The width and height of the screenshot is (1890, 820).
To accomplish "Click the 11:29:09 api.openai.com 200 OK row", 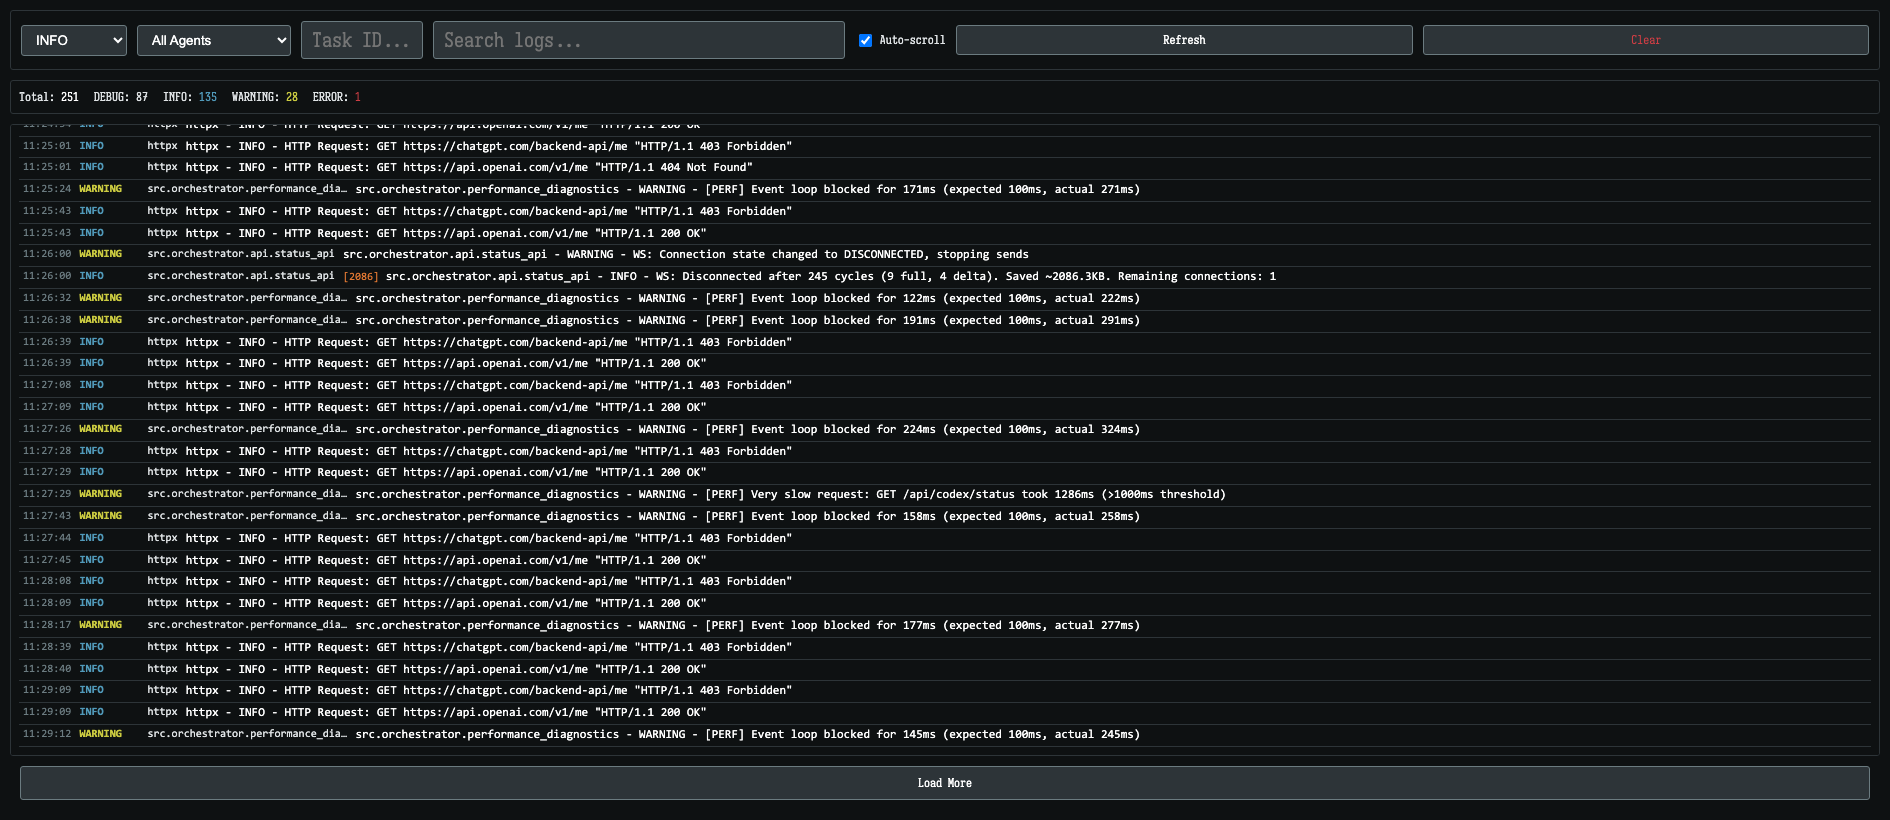I will [945, 712].
